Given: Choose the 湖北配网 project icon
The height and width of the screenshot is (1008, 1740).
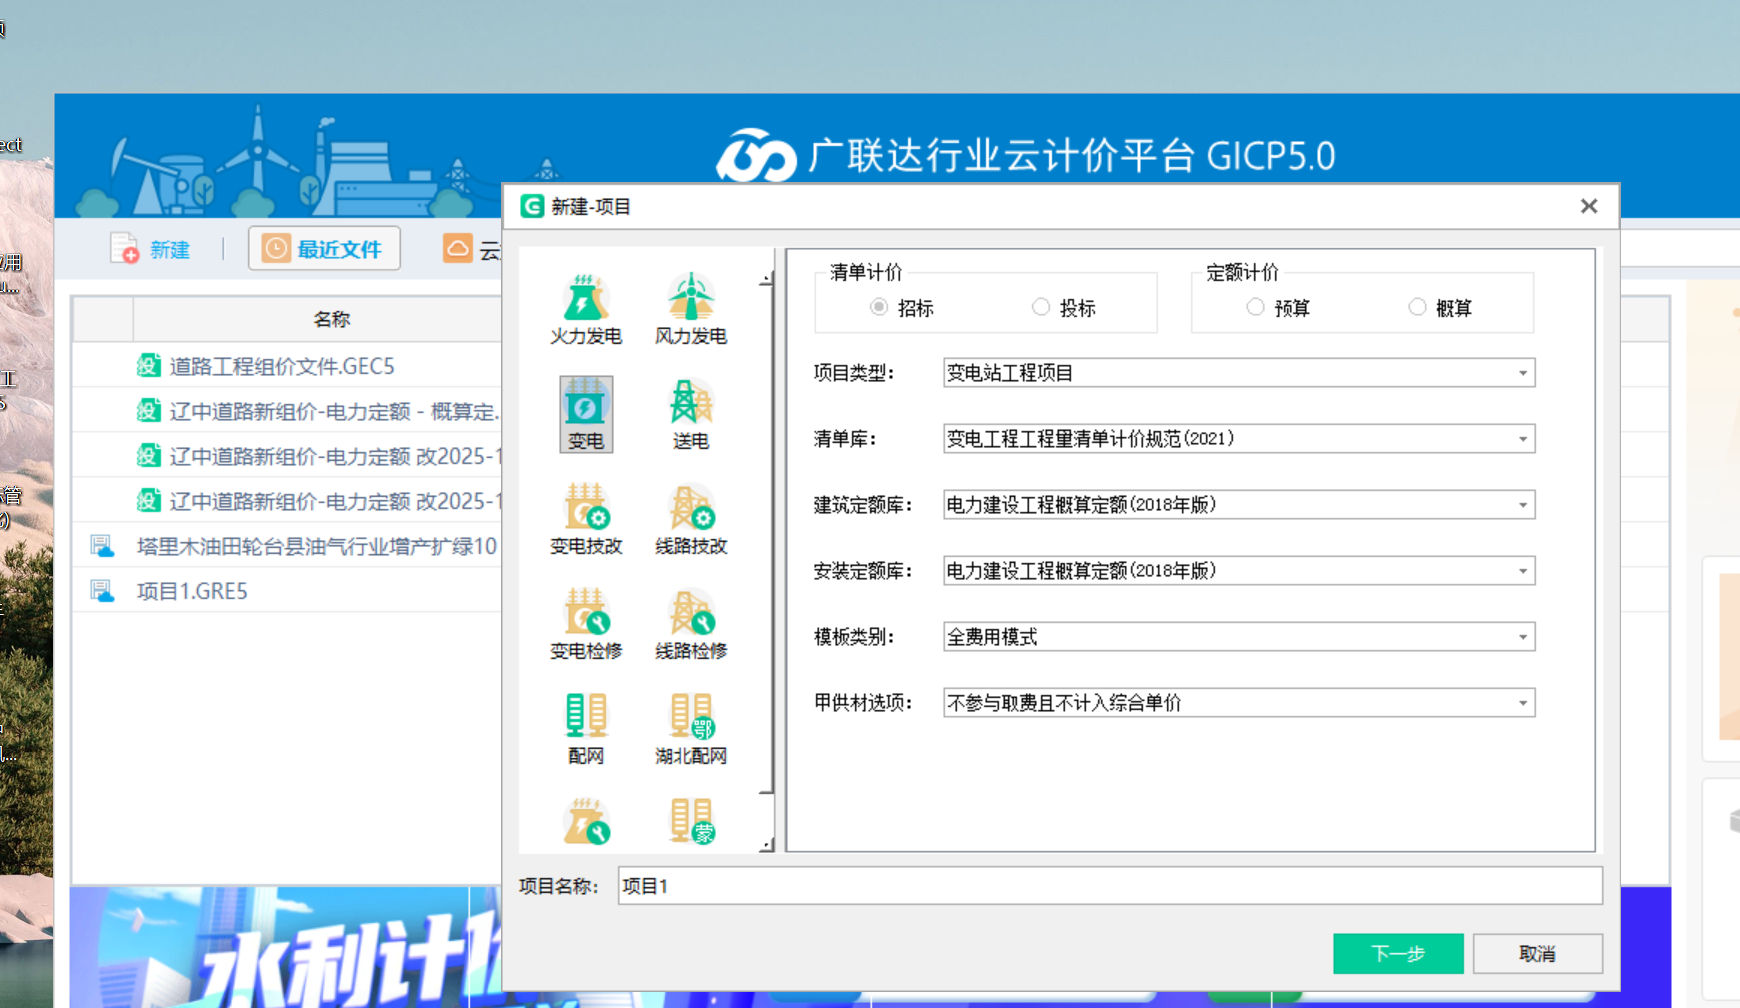Looking at the screenshot, I should click(690, 728).
